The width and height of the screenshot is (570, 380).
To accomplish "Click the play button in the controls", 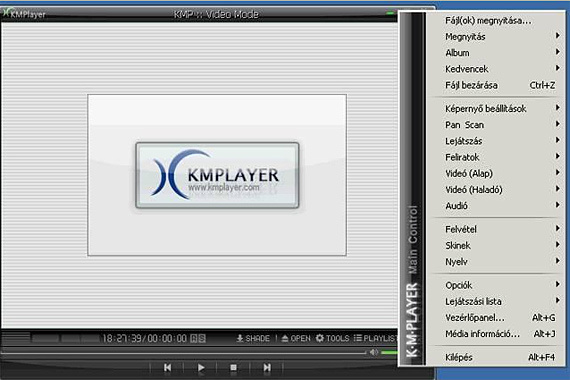I will pos(201,368).
